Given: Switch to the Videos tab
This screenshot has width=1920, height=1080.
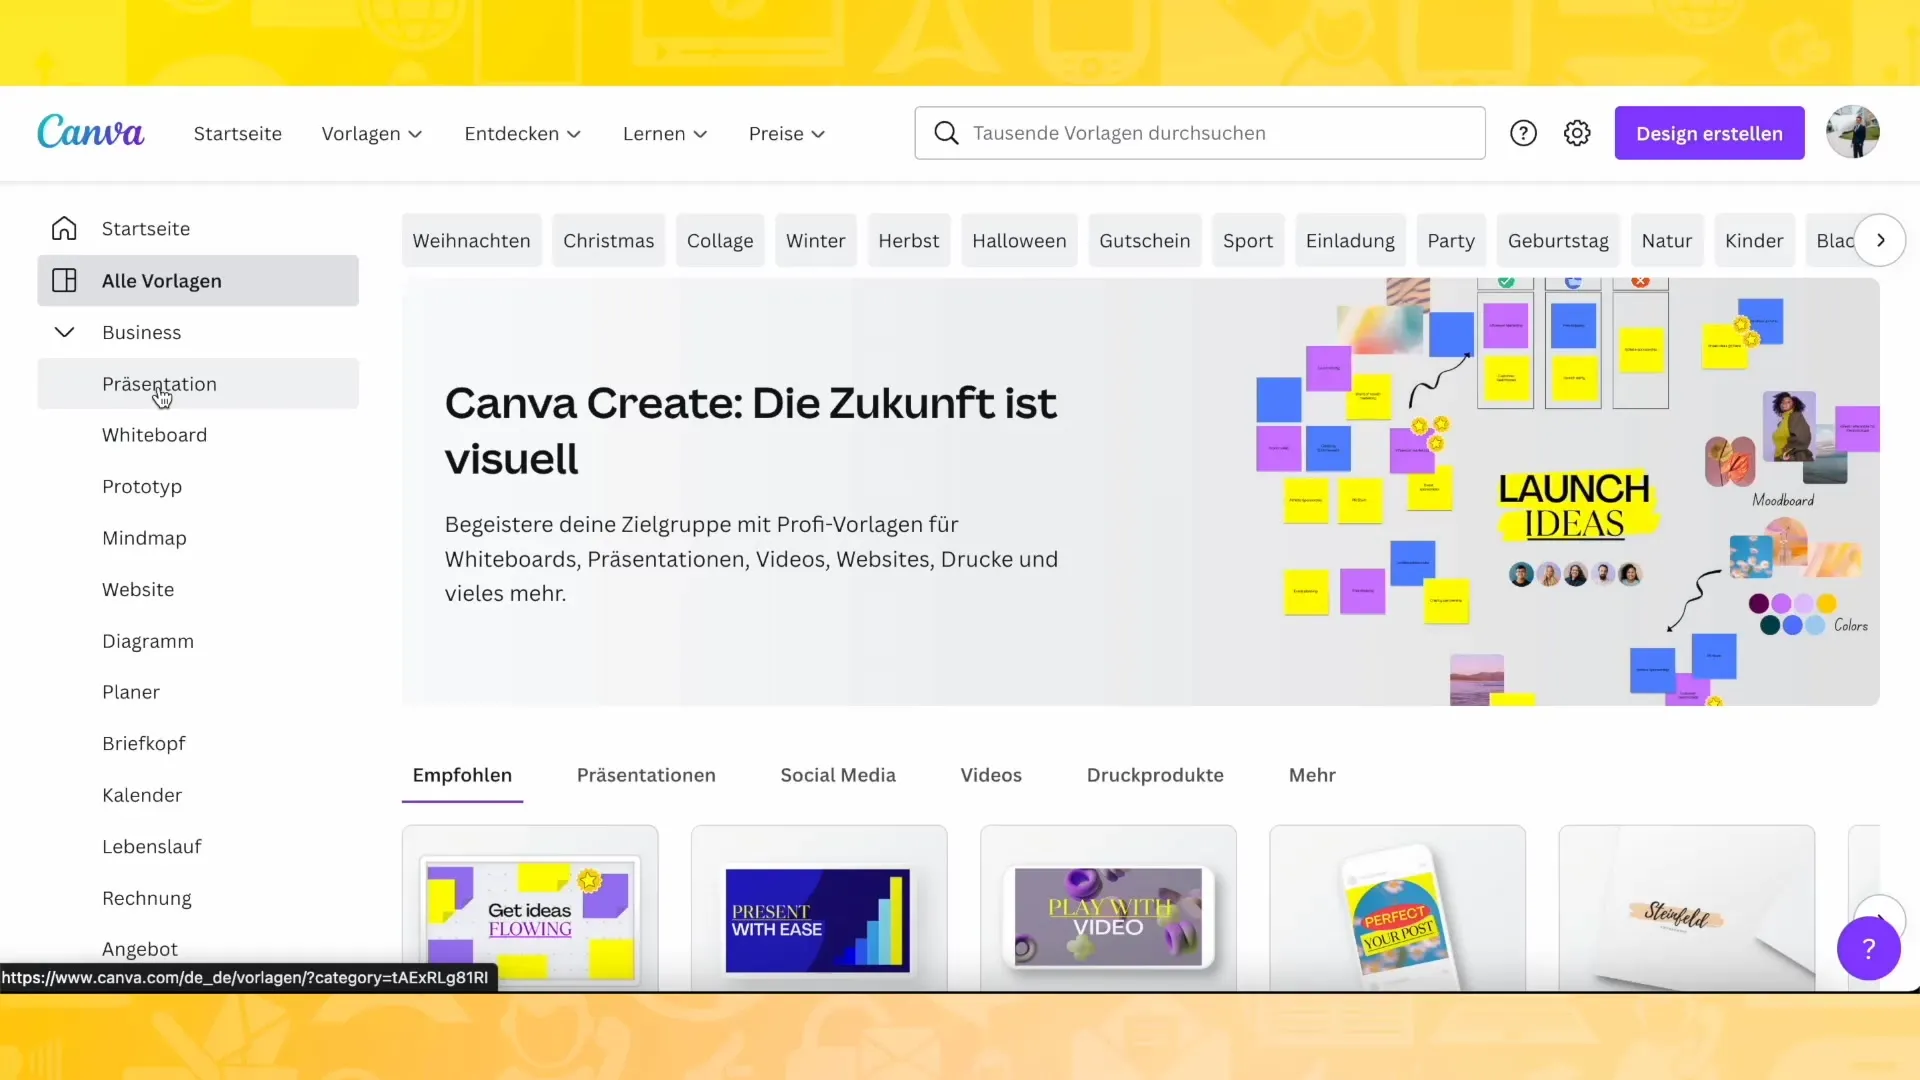Looking at the screenshot, I should click(991, 775).
